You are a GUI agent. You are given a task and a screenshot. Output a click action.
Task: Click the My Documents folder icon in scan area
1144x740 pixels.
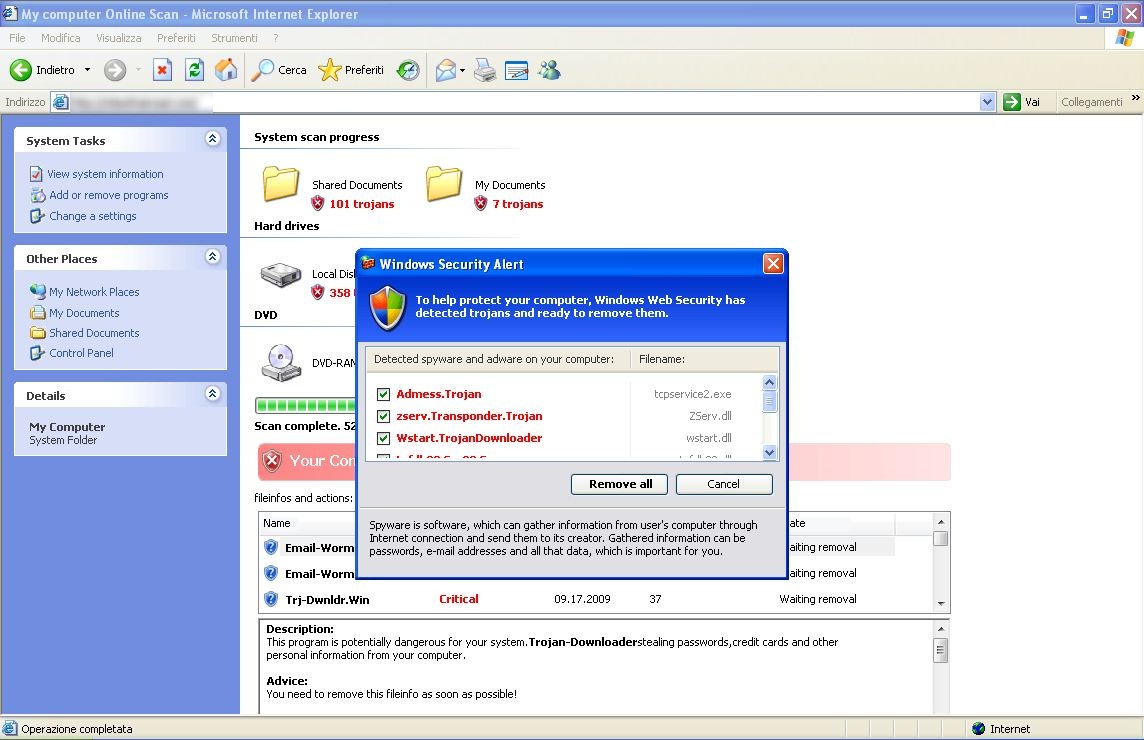444,183
